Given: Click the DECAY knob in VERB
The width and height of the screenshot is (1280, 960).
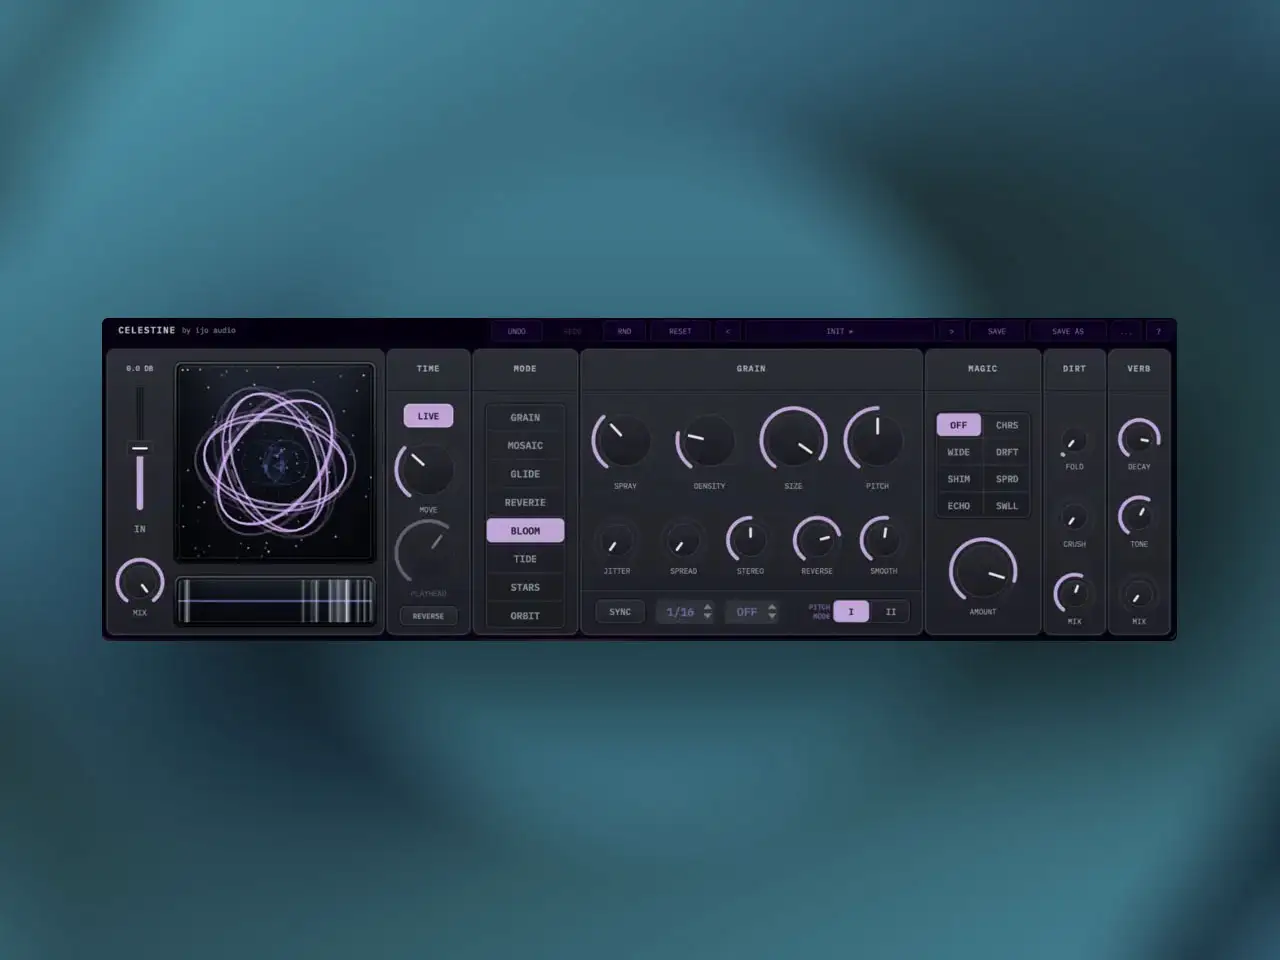Looking at the screenshot, I should click(x=1139, y=439).
